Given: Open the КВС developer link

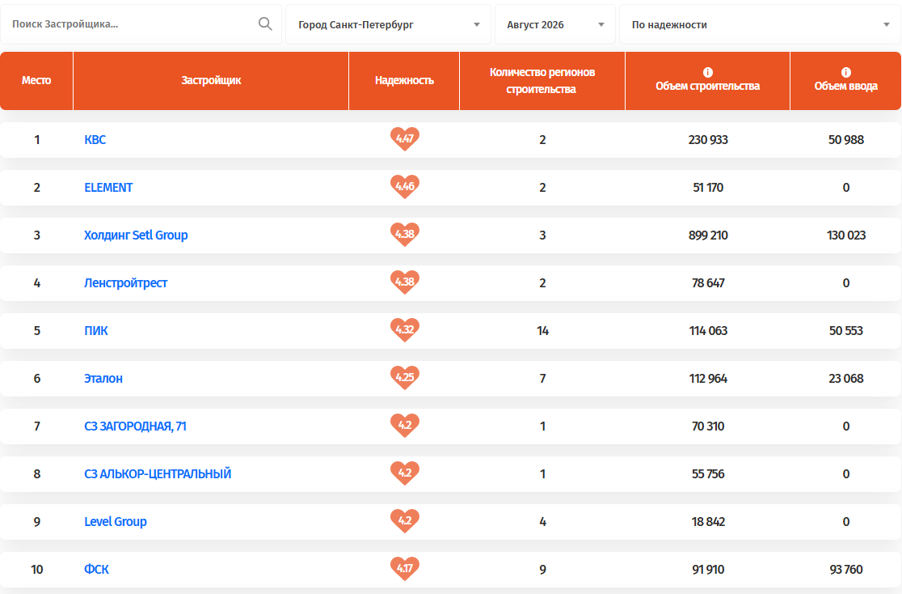Looking at the screenshot, I should click(95, 140).
